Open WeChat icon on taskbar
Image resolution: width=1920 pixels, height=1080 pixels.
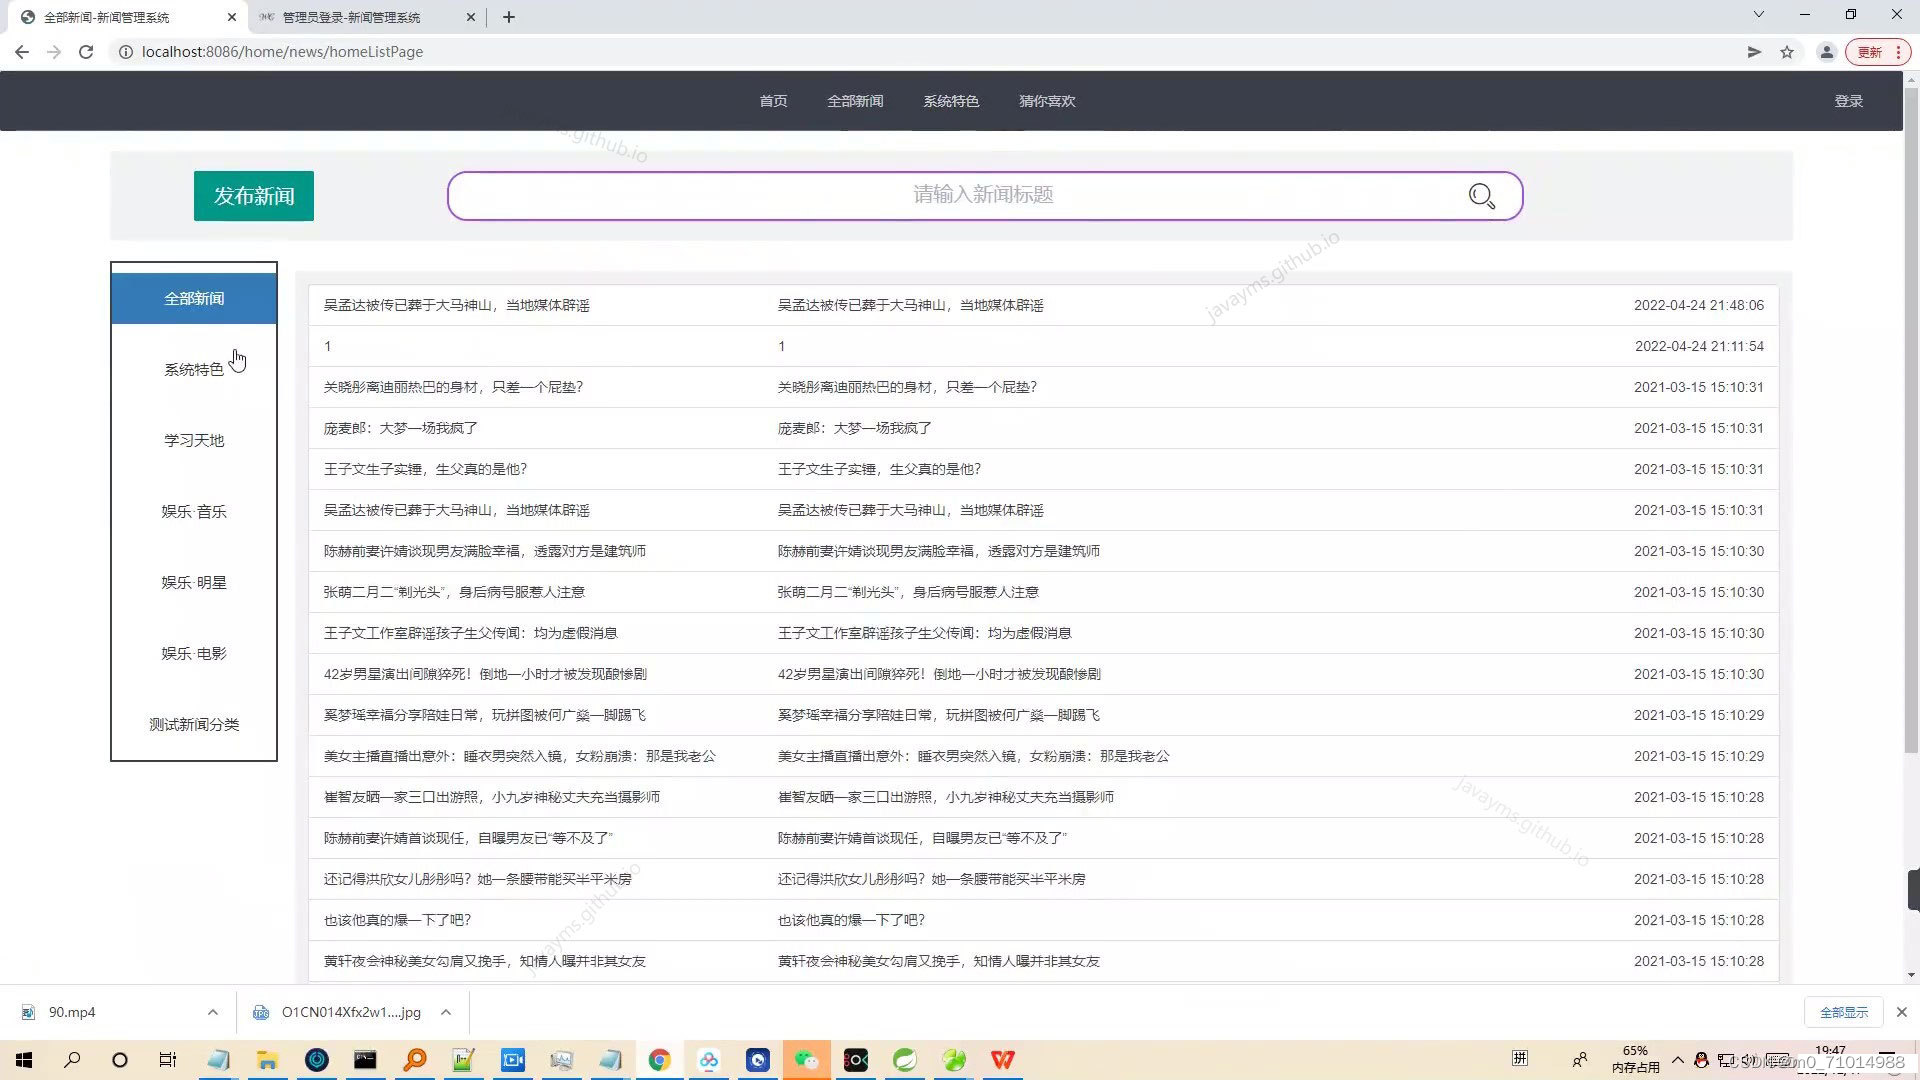(x=806, y=1060)
